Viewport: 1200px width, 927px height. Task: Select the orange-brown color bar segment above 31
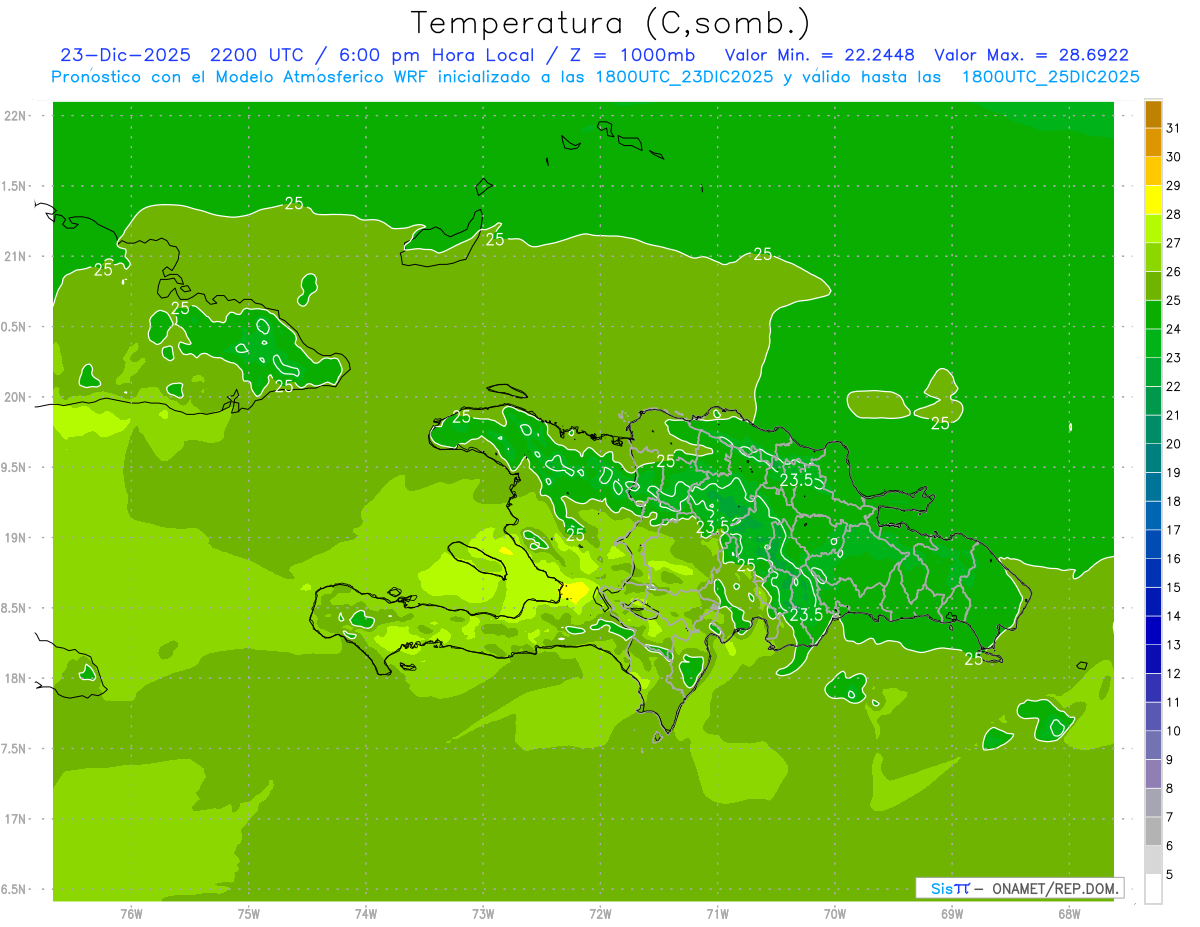pyautogui.click(x=1153, y=114)
